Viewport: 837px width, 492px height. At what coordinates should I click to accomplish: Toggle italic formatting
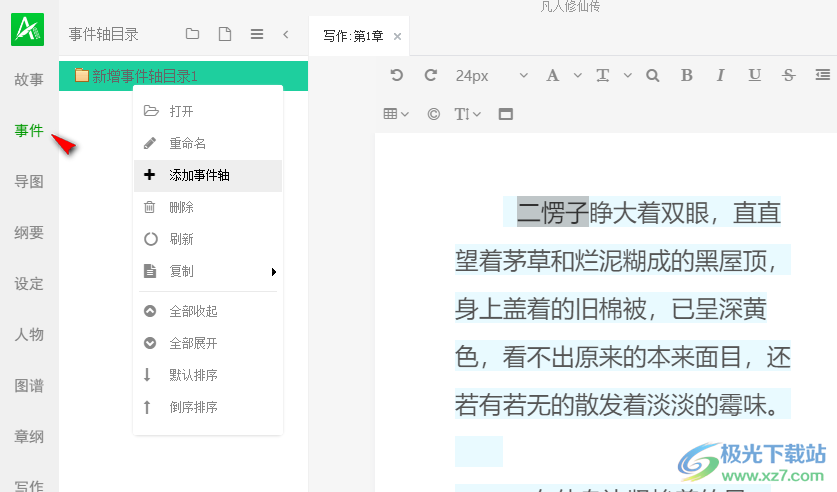point(720,75)
